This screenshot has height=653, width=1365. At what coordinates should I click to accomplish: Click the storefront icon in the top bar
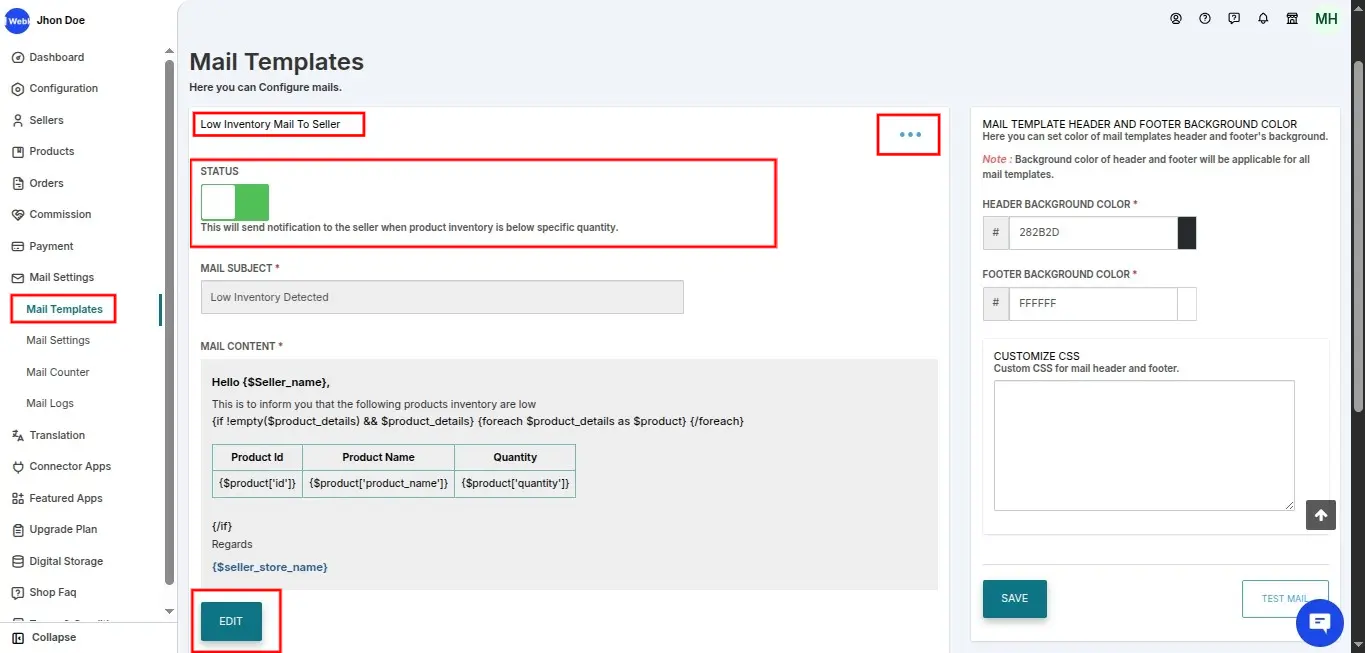click(1291, 18)
